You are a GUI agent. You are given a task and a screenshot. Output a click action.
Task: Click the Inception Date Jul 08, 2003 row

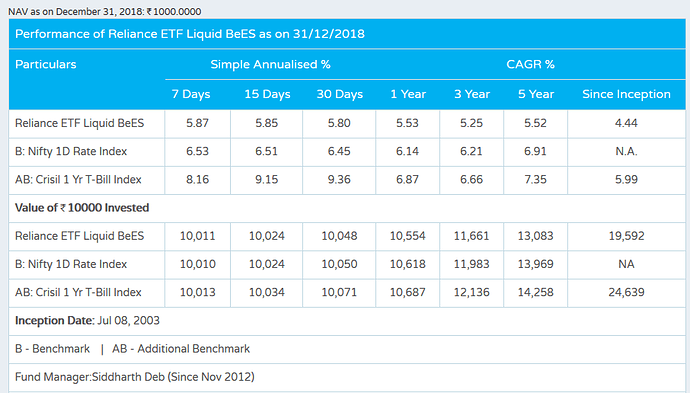point(347,320)
